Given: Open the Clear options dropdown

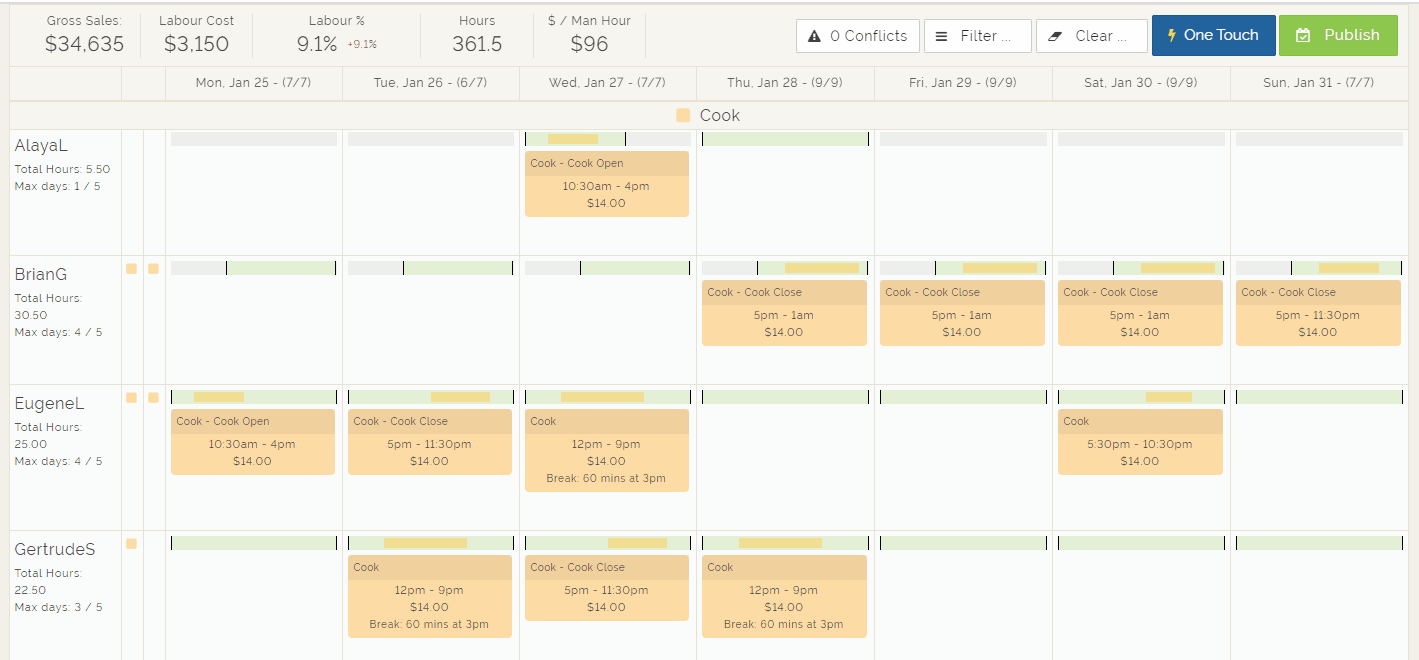Looking at the screenshot, I should point(1091,35).
